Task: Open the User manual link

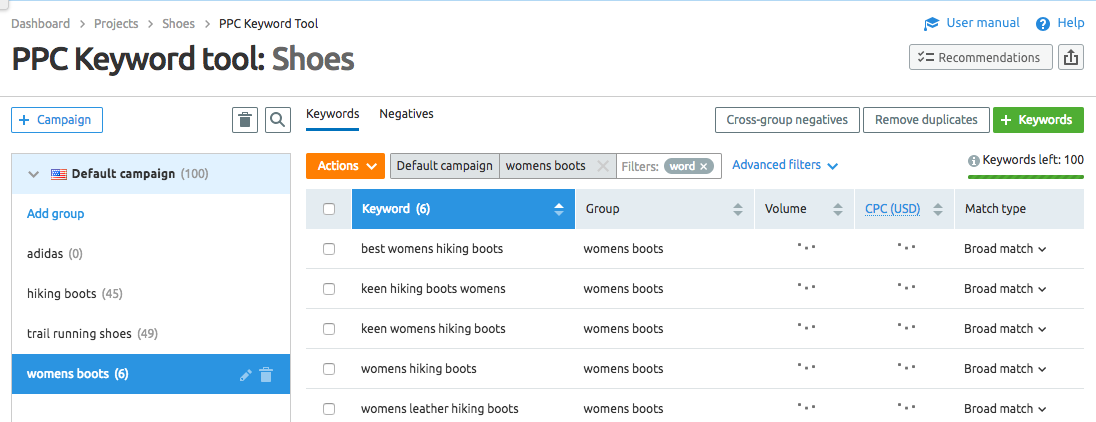Action: (x=982, y=23)
